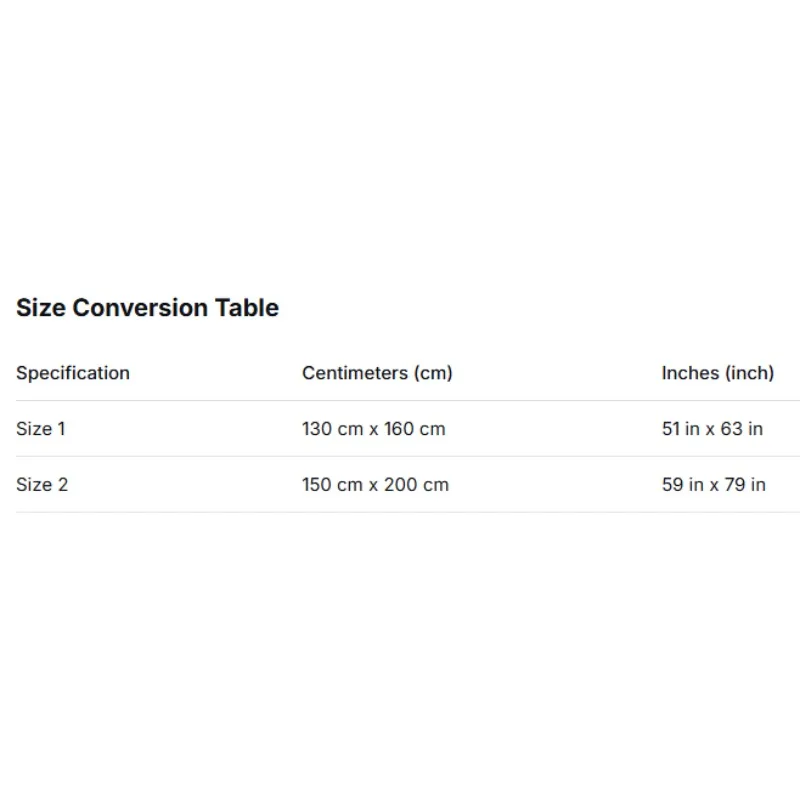Click the Centimeters (cm) column header
800x800 pixels.
(x=377, y=373)
